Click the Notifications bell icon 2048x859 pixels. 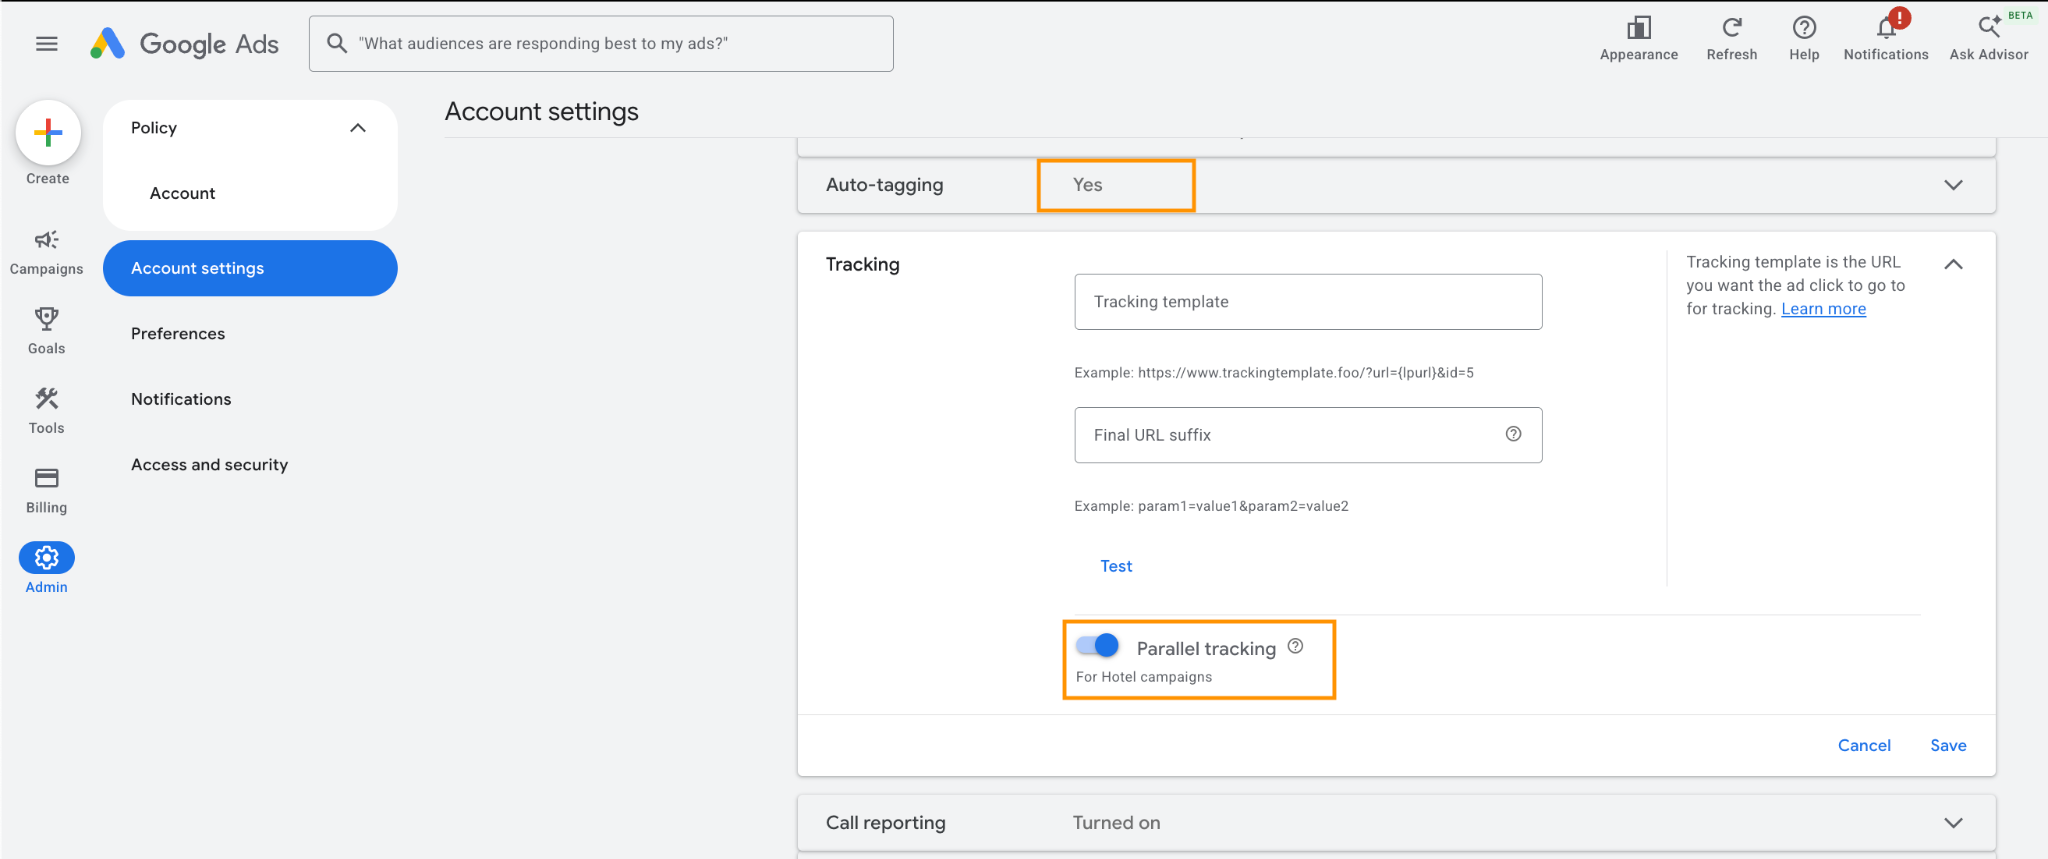[1886, 27]
